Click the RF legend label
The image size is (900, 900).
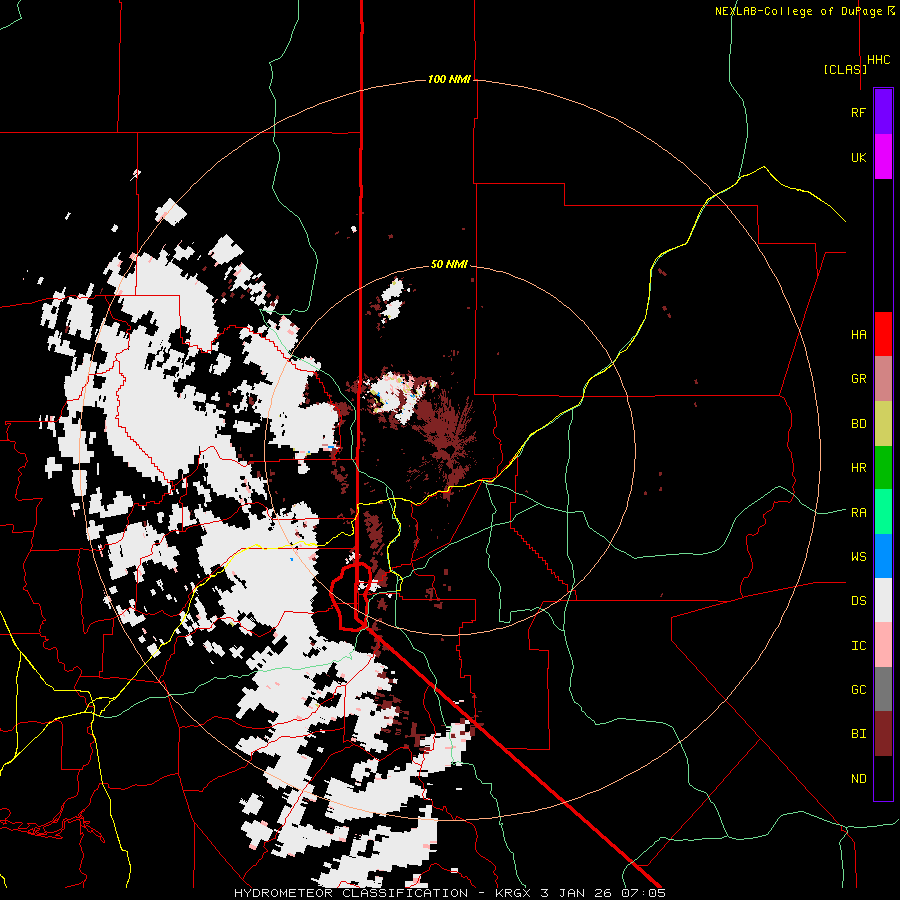pos(858,112)
